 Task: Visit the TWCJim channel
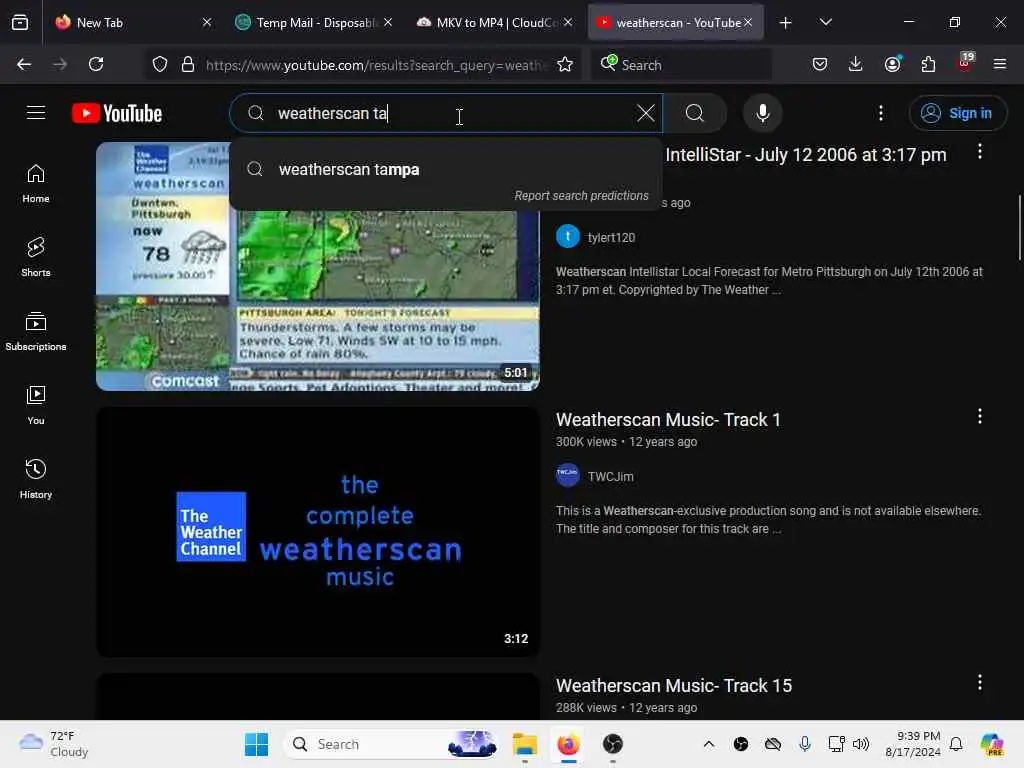pyautogui.click(x=611, y=477)
